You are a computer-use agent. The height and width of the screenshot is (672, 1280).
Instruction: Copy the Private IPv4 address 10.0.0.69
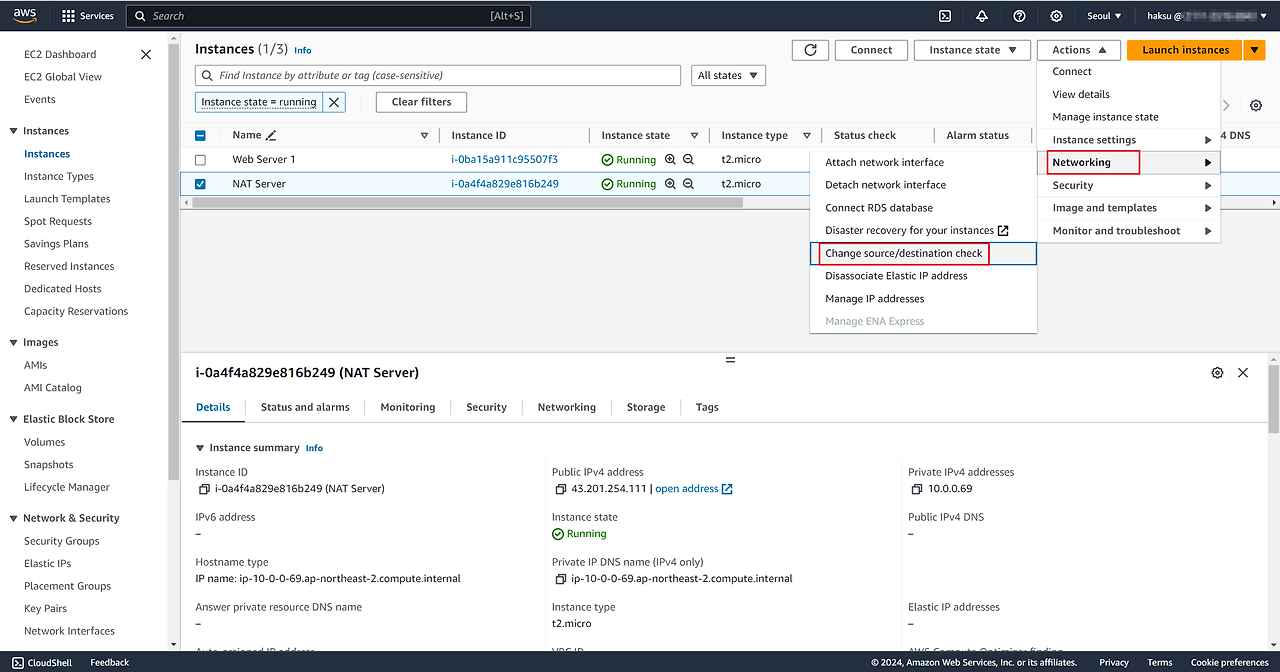[x=917, y=489]
